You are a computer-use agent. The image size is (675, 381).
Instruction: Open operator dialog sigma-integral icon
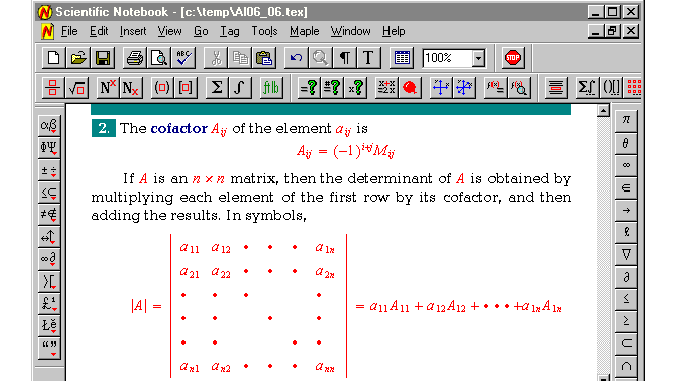click(x=586, y=88)
